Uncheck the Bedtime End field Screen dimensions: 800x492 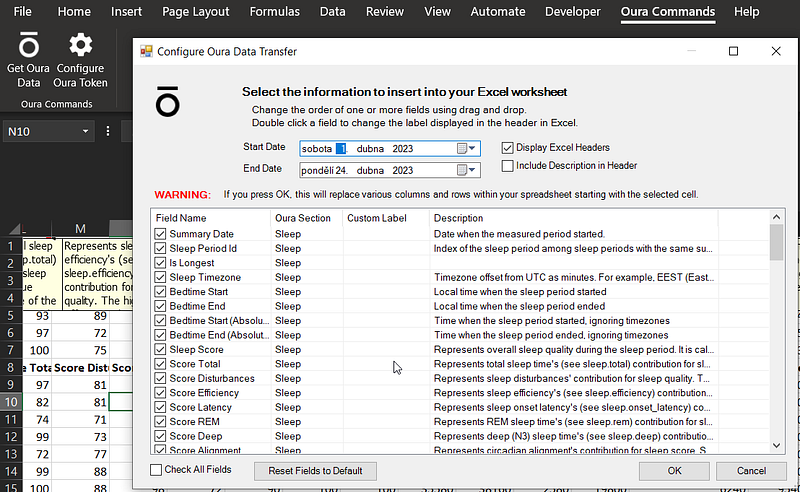click(x=160, y=306)
